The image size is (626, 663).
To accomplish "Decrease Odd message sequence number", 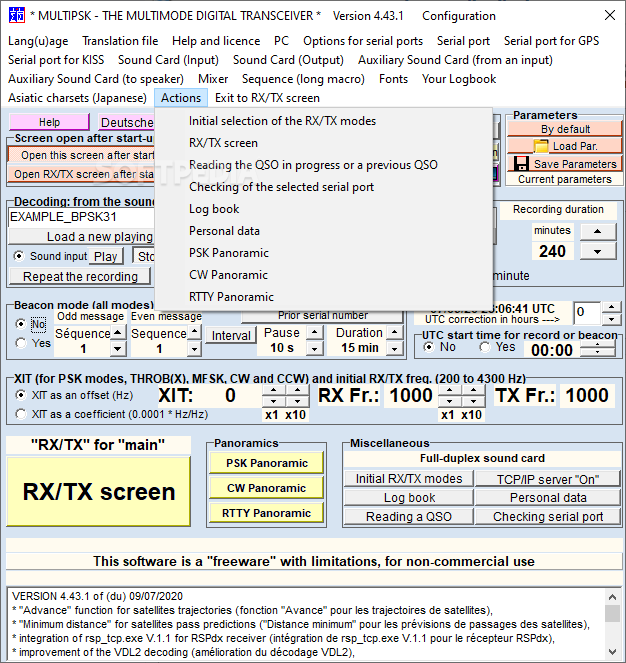I will click(118, 349).
